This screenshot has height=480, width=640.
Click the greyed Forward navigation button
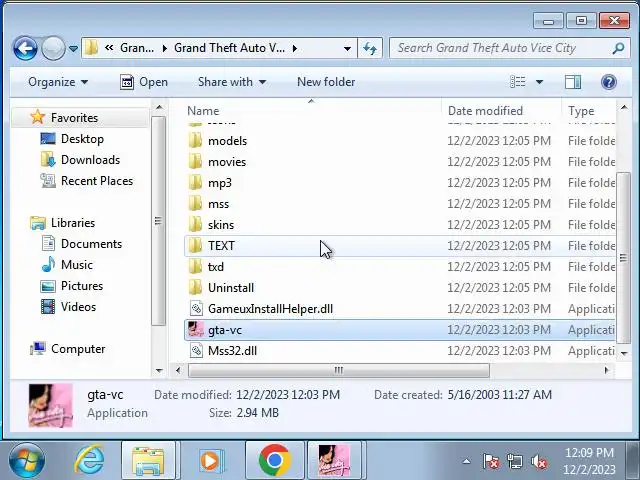(x=53, y=48)
